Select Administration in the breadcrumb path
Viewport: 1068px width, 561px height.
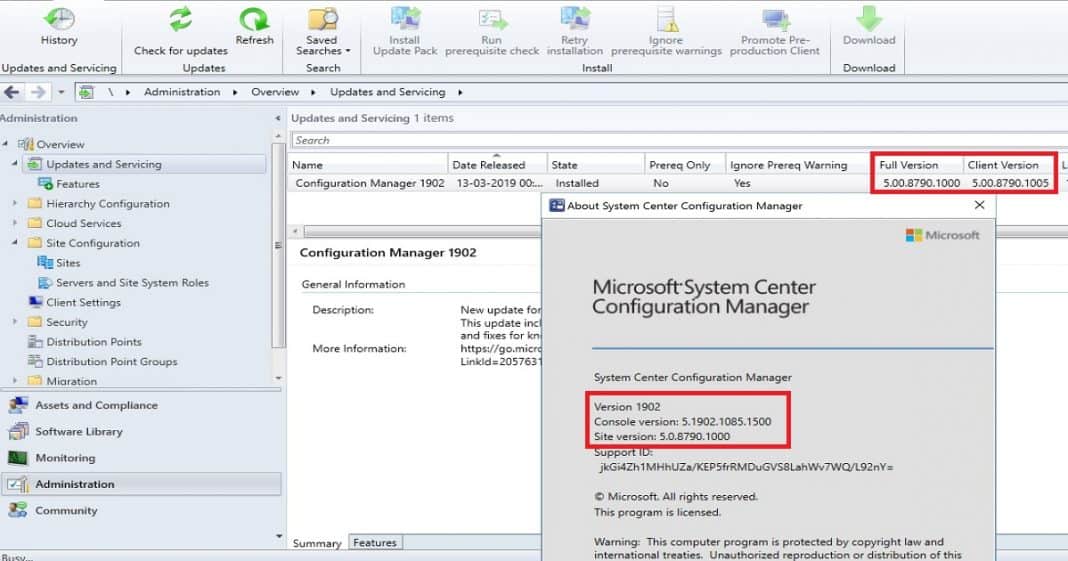pos(182,92)
